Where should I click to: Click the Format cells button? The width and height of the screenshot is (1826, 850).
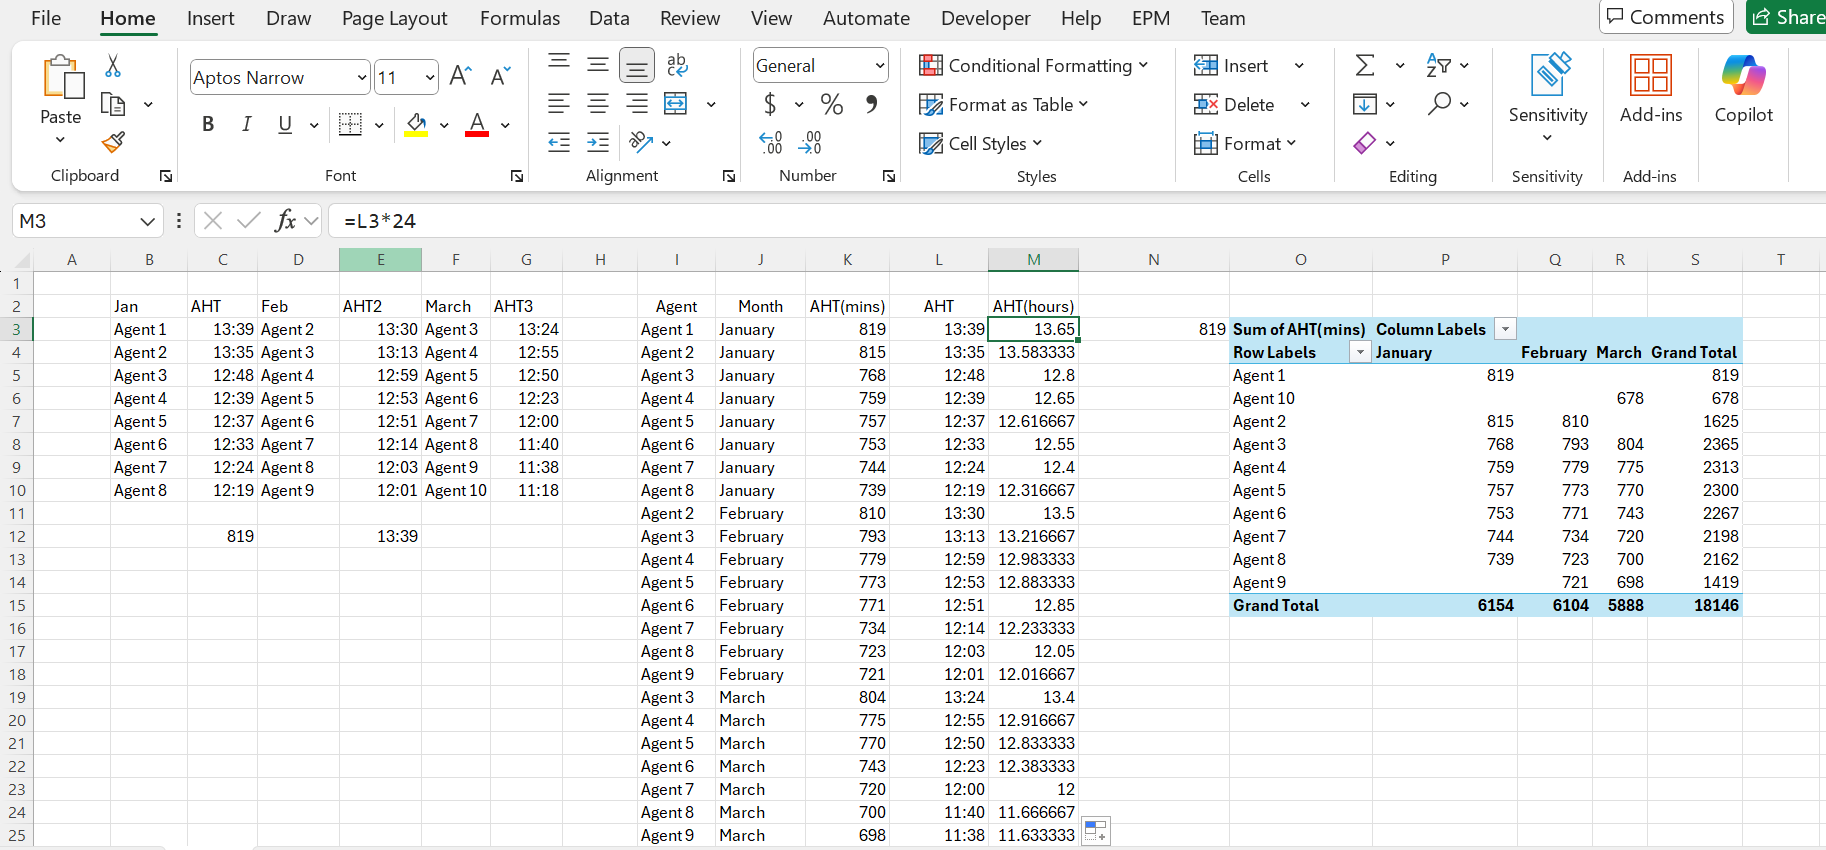coord(1245,144)
